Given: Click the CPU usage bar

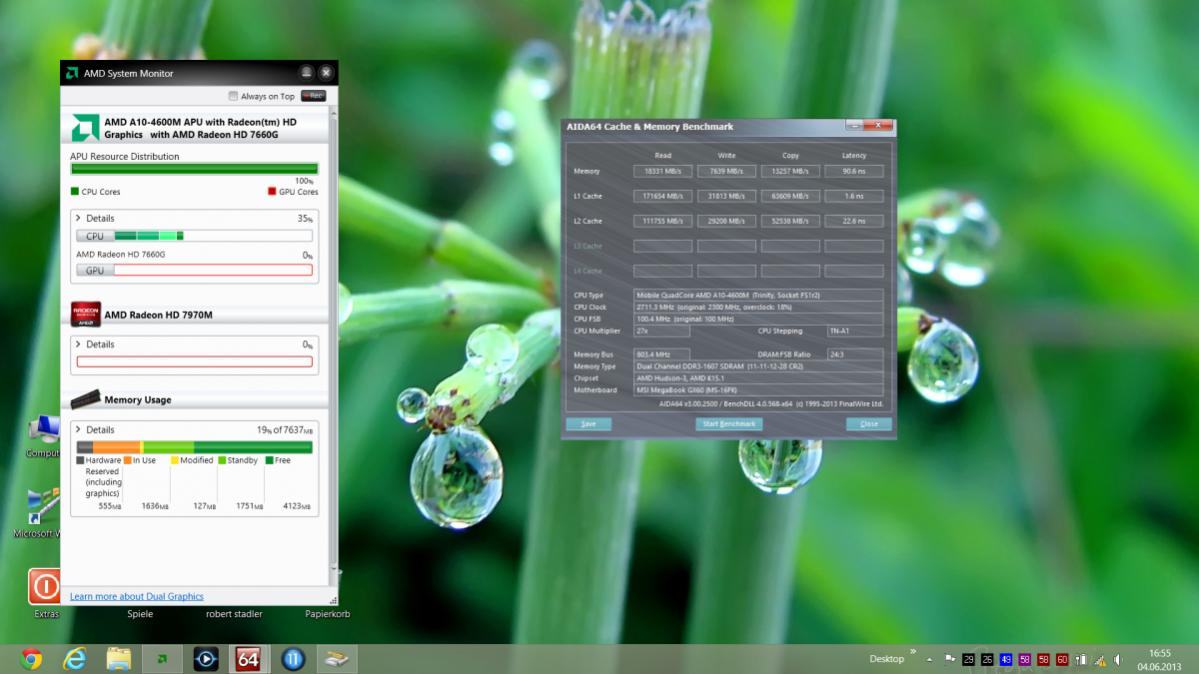Looking at the screenshot, I should tap(194, 236).
